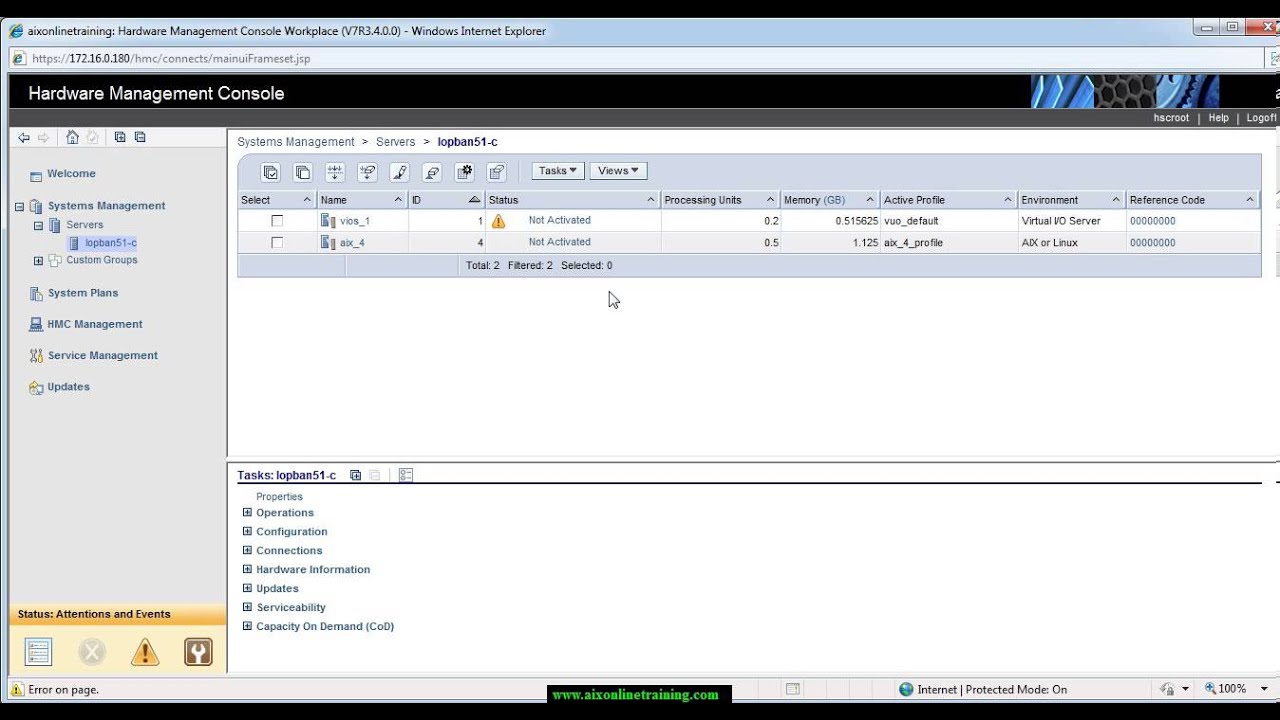Click the Home page house icon
1280x720 pixels.
point(72,137)
